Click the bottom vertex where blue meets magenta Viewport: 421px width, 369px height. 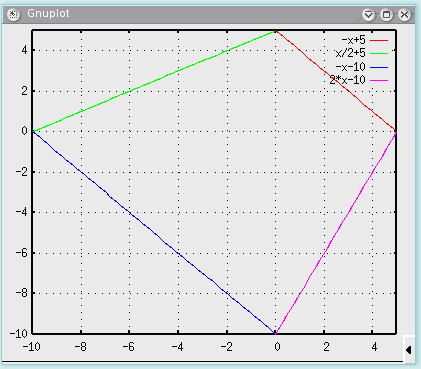(275, 333)
